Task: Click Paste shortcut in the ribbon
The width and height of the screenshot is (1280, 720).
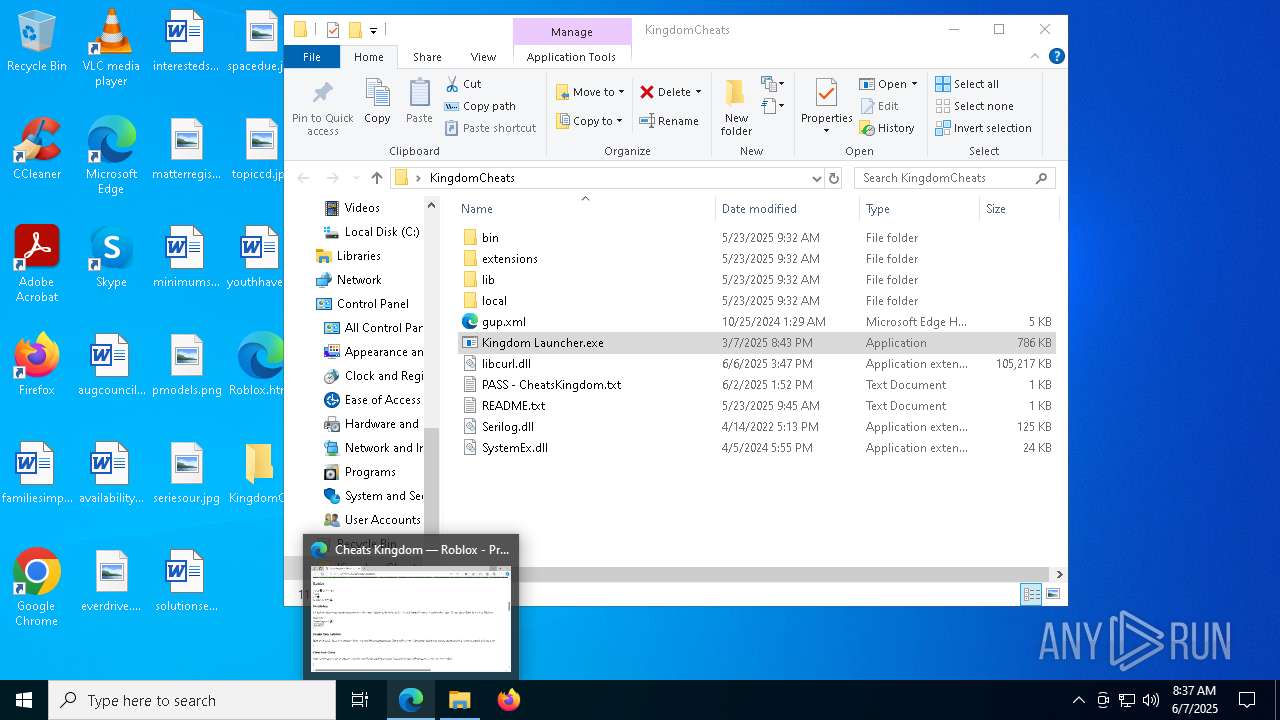Action: pos(490,128)
